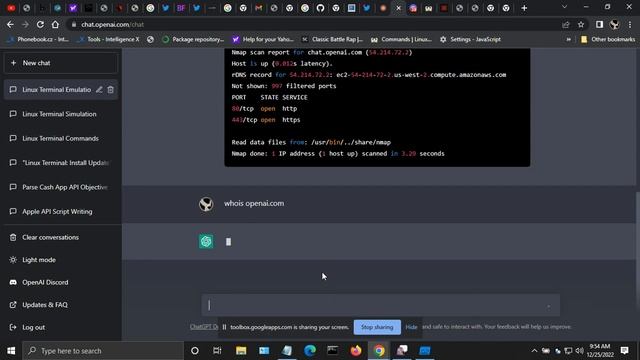
Task: Open Apple API Script Writing chat
Action: click(x=61, y=212)
